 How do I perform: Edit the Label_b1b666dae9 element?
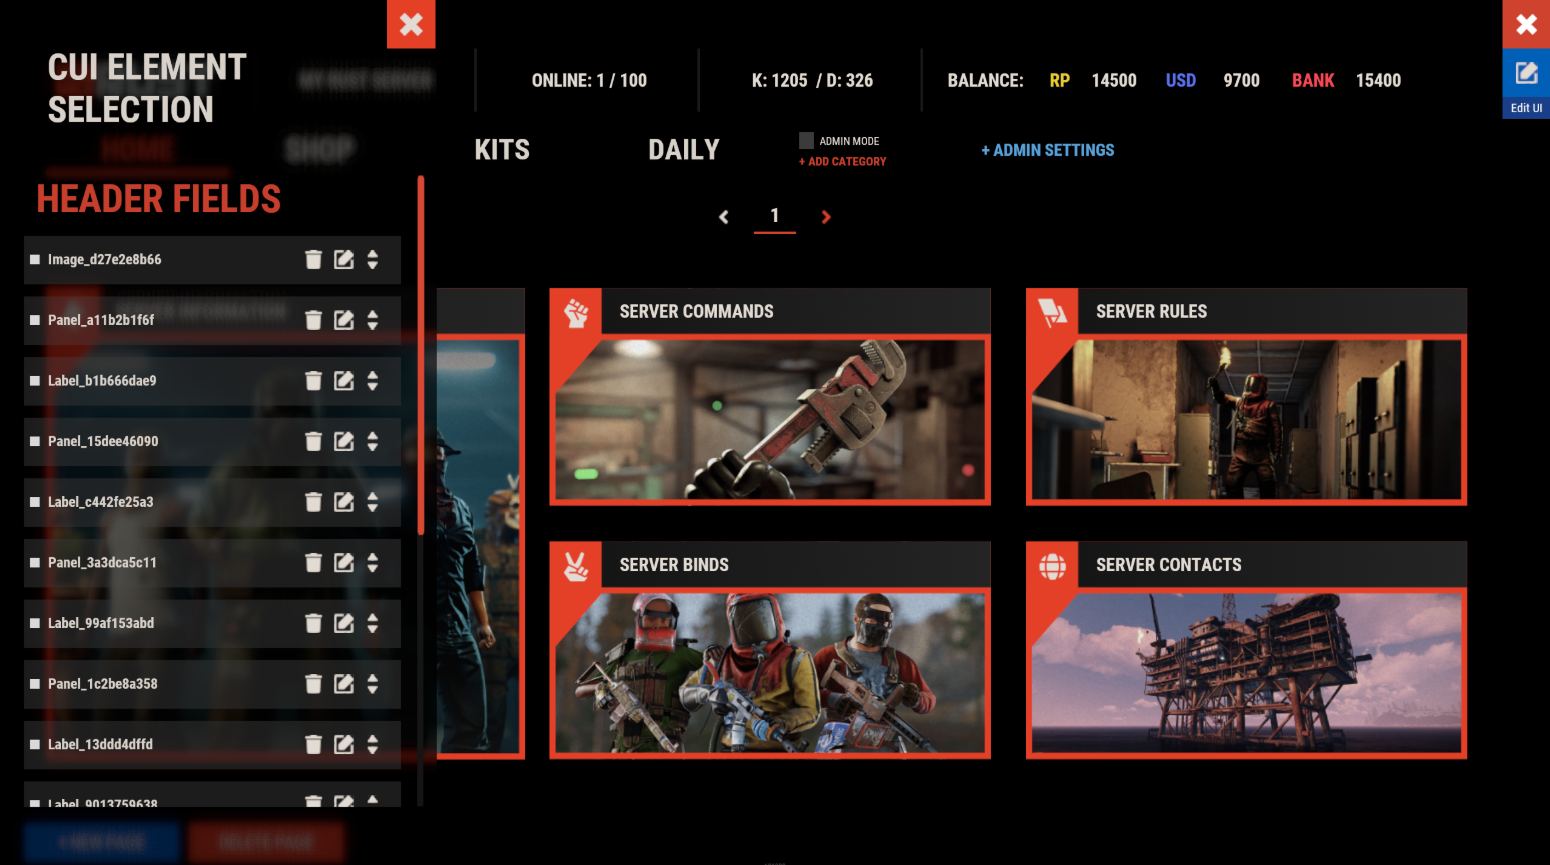click(344, 381)
